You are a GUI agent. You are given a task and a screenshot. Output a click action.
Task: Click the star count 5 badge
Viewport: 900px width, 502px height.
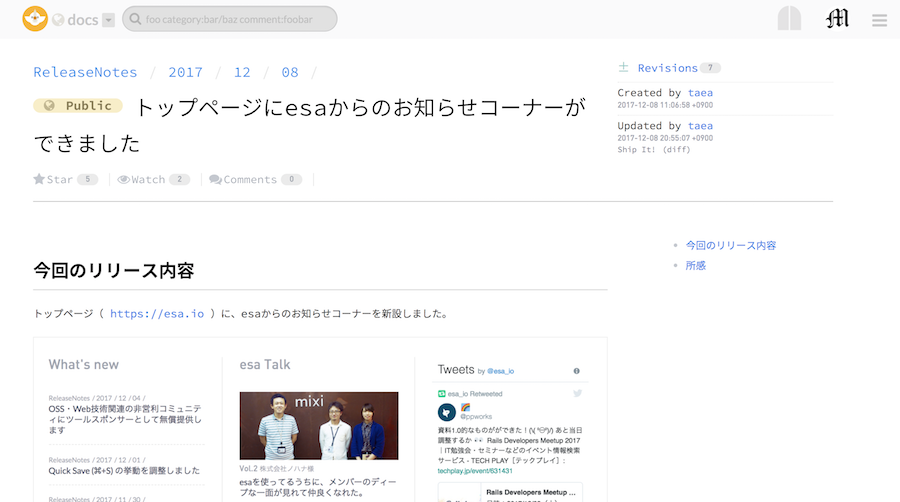click(88, 180)
